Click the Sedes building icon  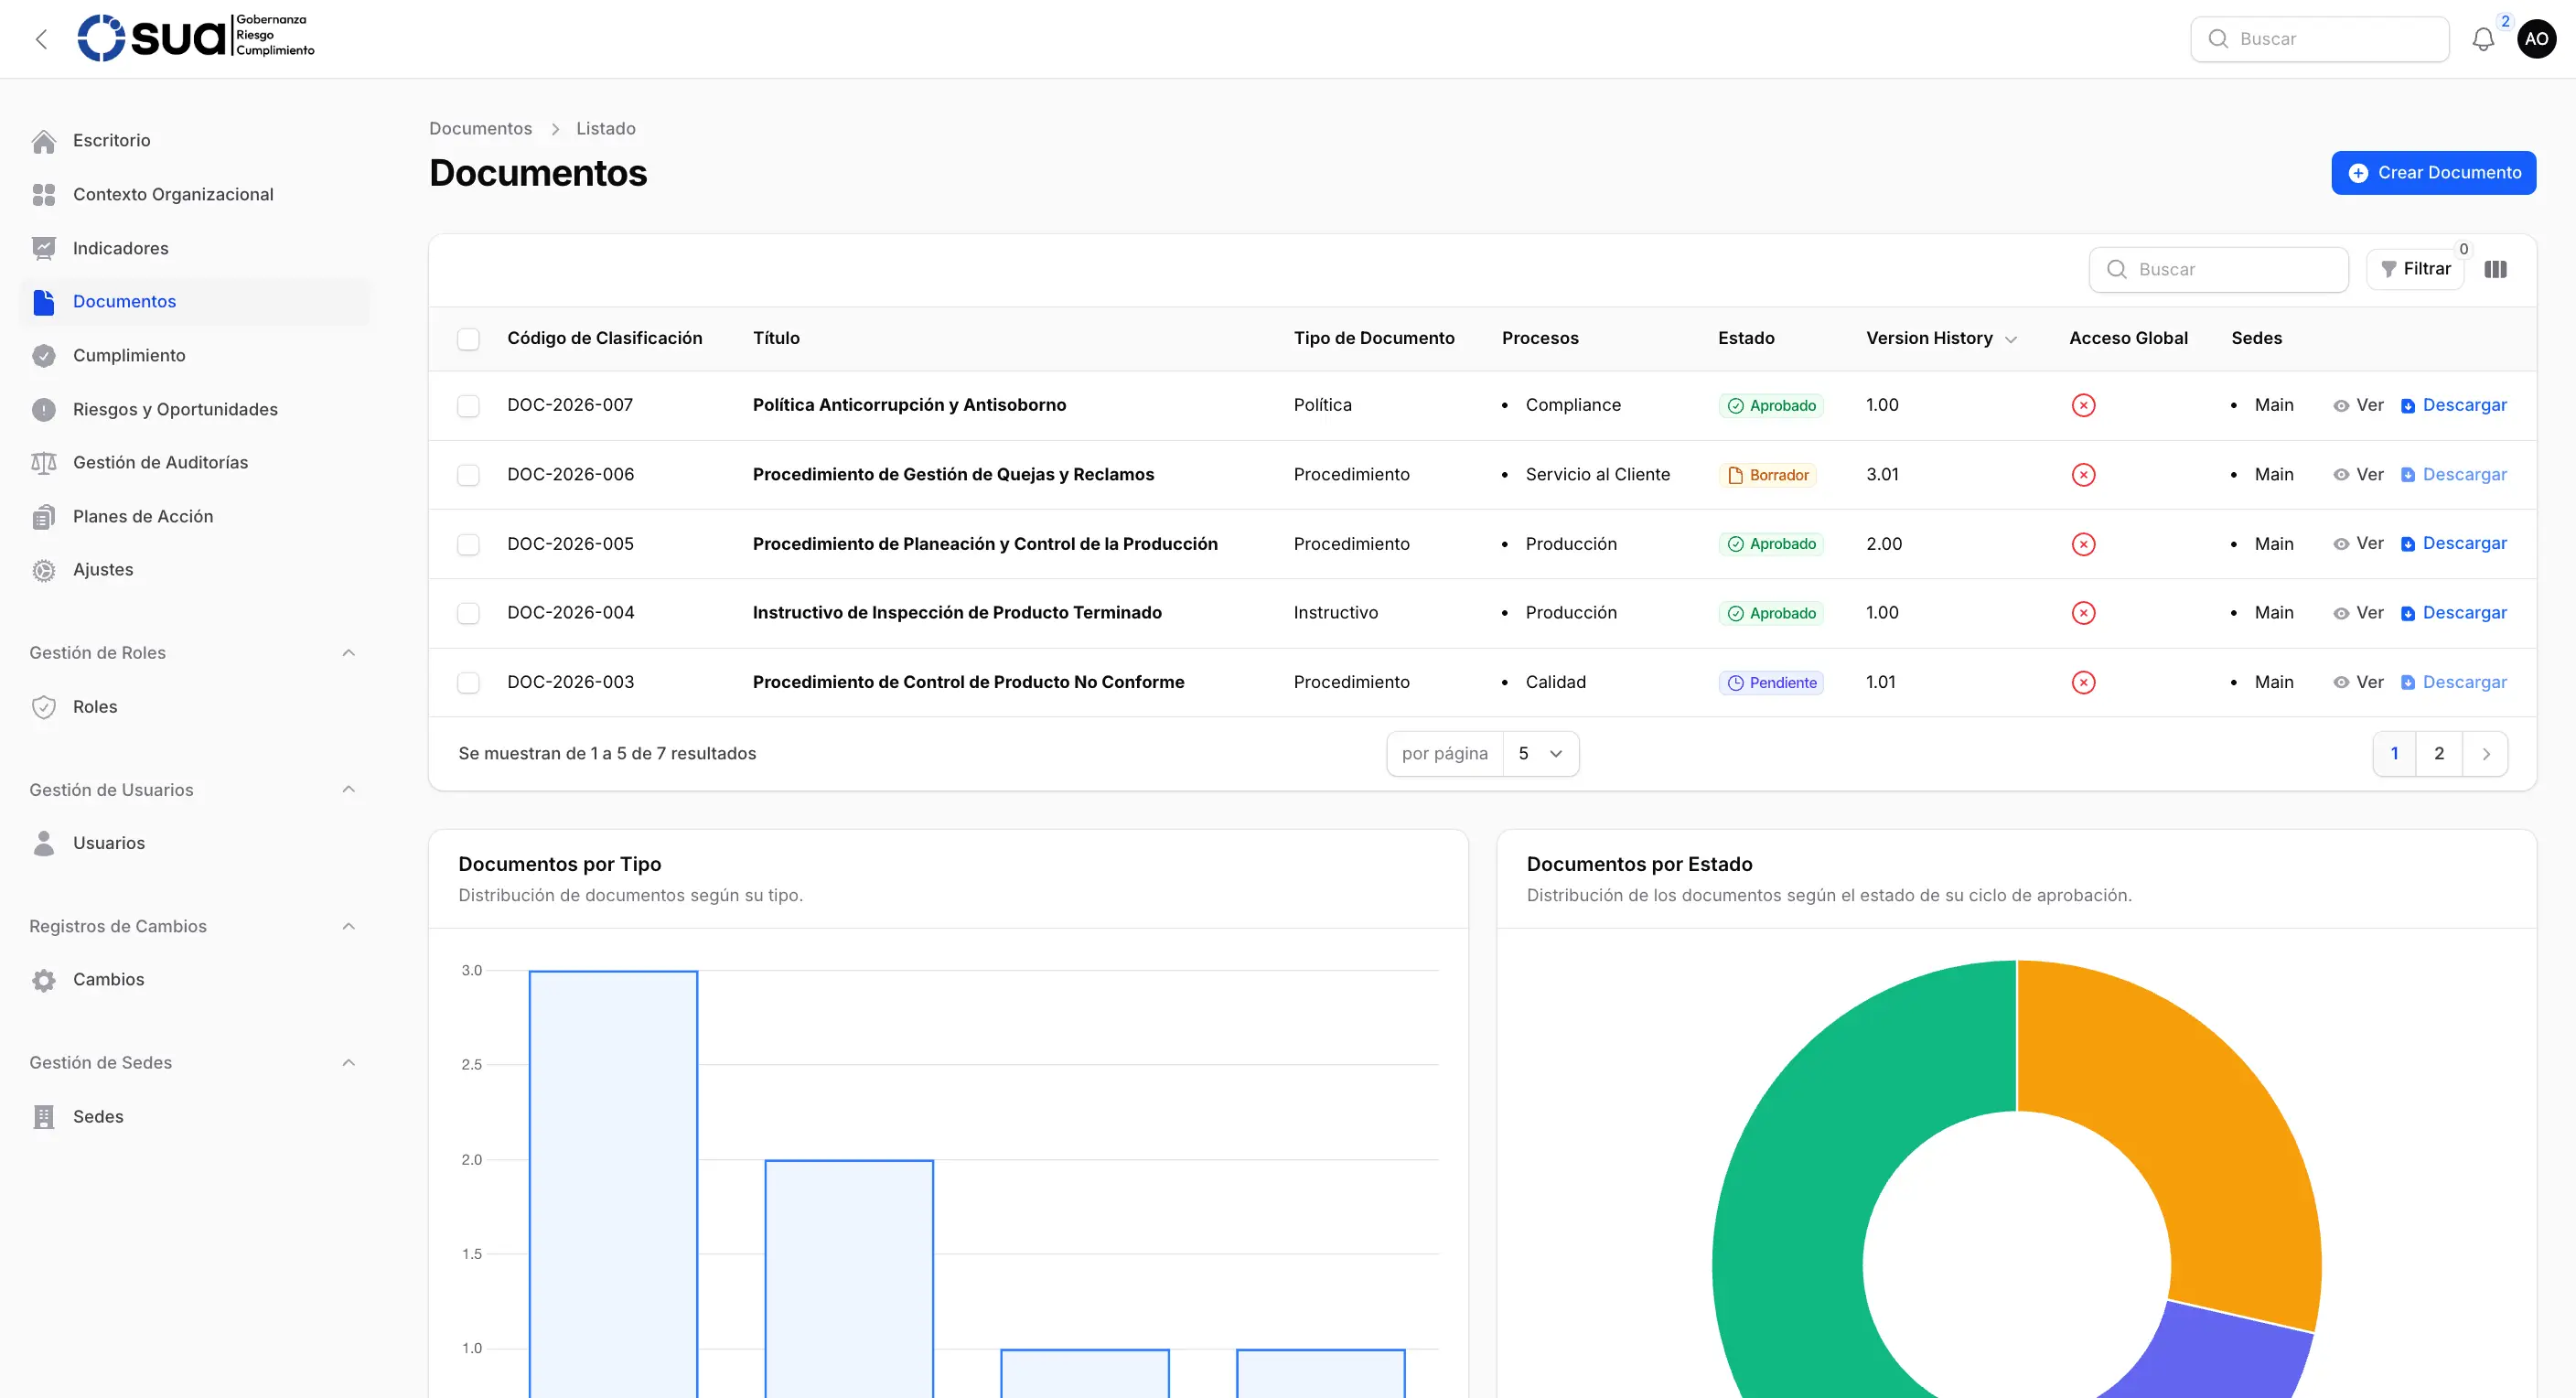coord(43,1117)
